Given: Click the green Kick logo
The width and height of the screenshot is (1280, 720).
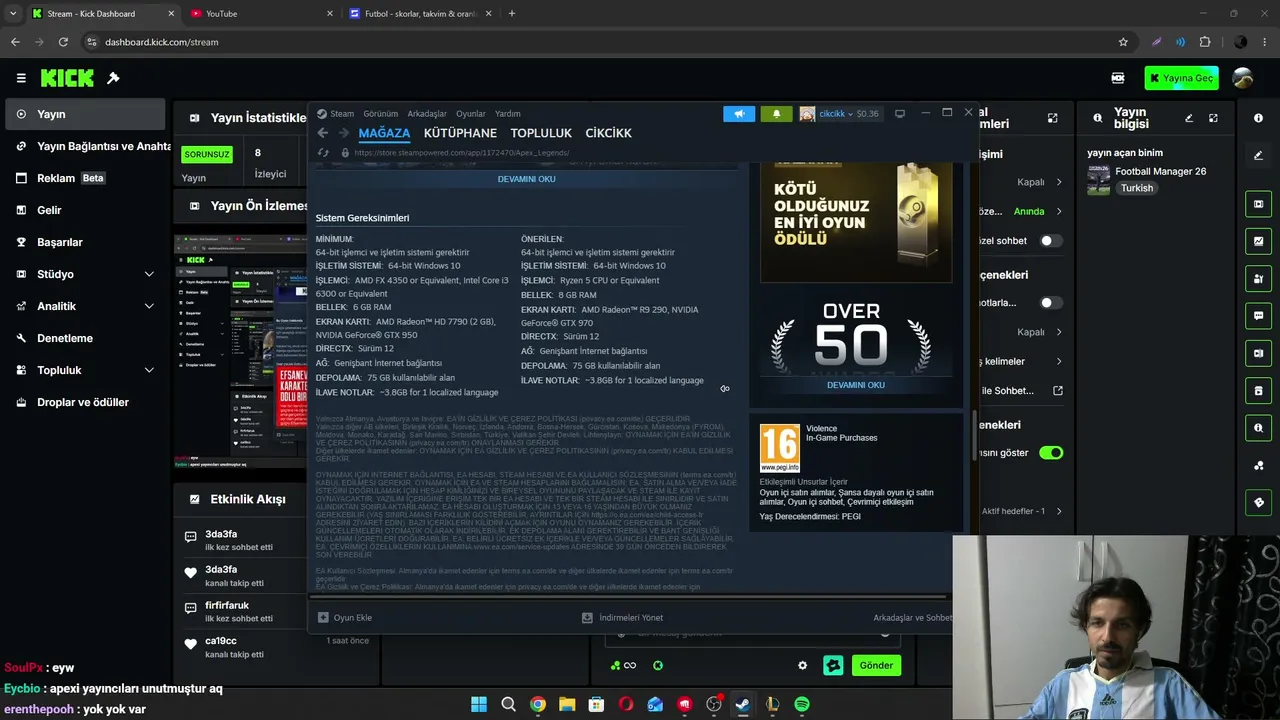Looking at the screenshot, I should click(x=67, y=78).
